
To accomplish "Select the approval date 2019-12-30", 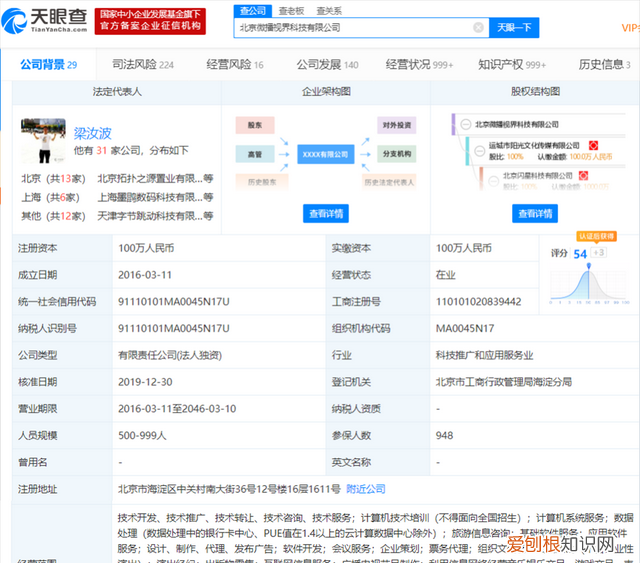I will 145,382.
